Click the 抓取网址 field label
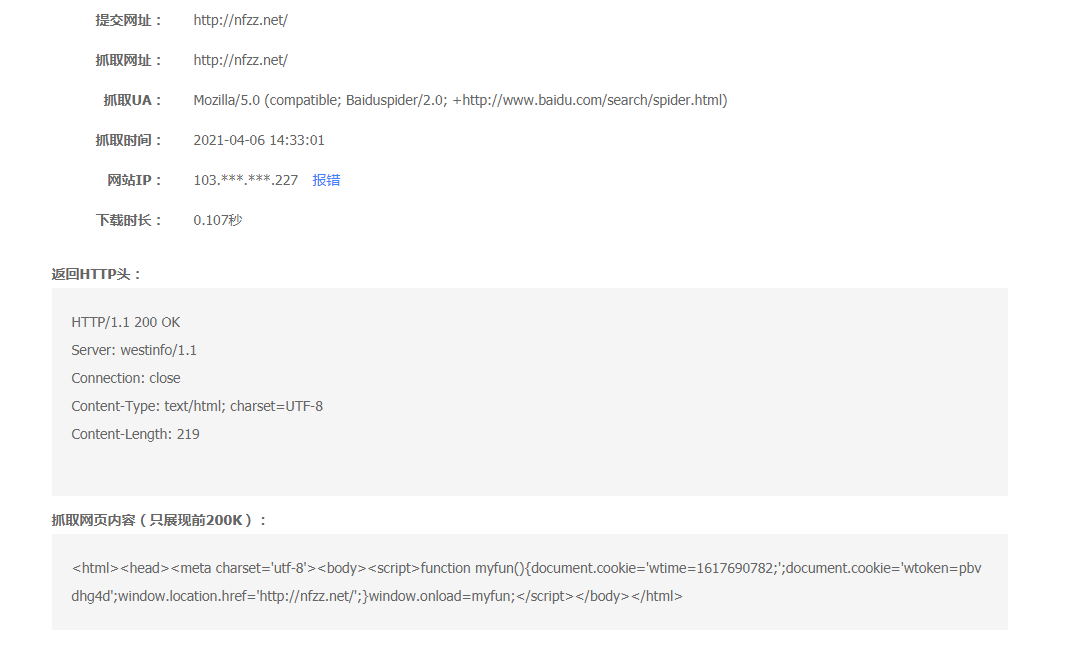Image resolution: width=1069 pixels, height=650 pixels. [x=128, y=60]
